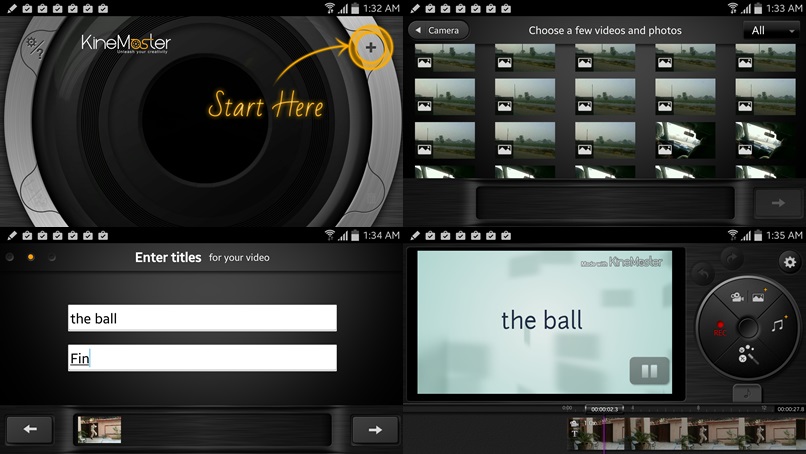Tap the plus button on KineMaster home
The height and width of the screenshot is (454, 806).
pyautogui.click(x=371, y=48)
